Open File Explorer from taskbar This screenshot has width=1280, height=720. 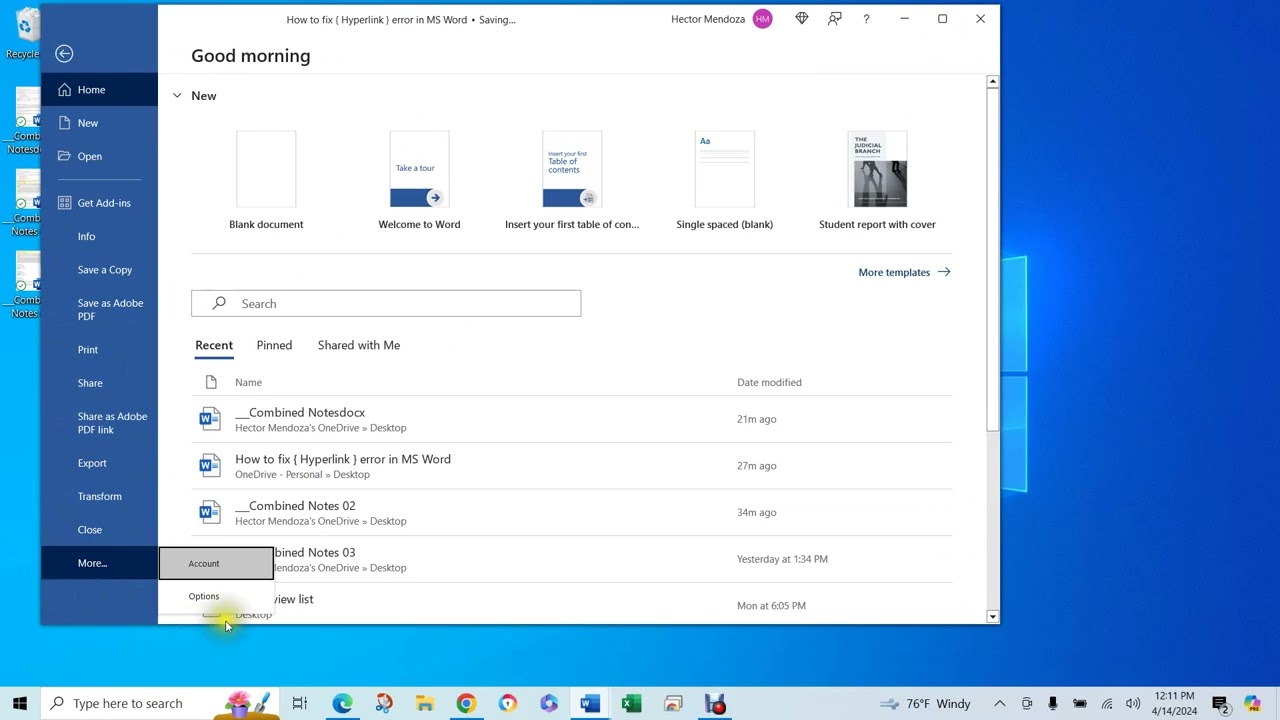click(x=425, y=703)
